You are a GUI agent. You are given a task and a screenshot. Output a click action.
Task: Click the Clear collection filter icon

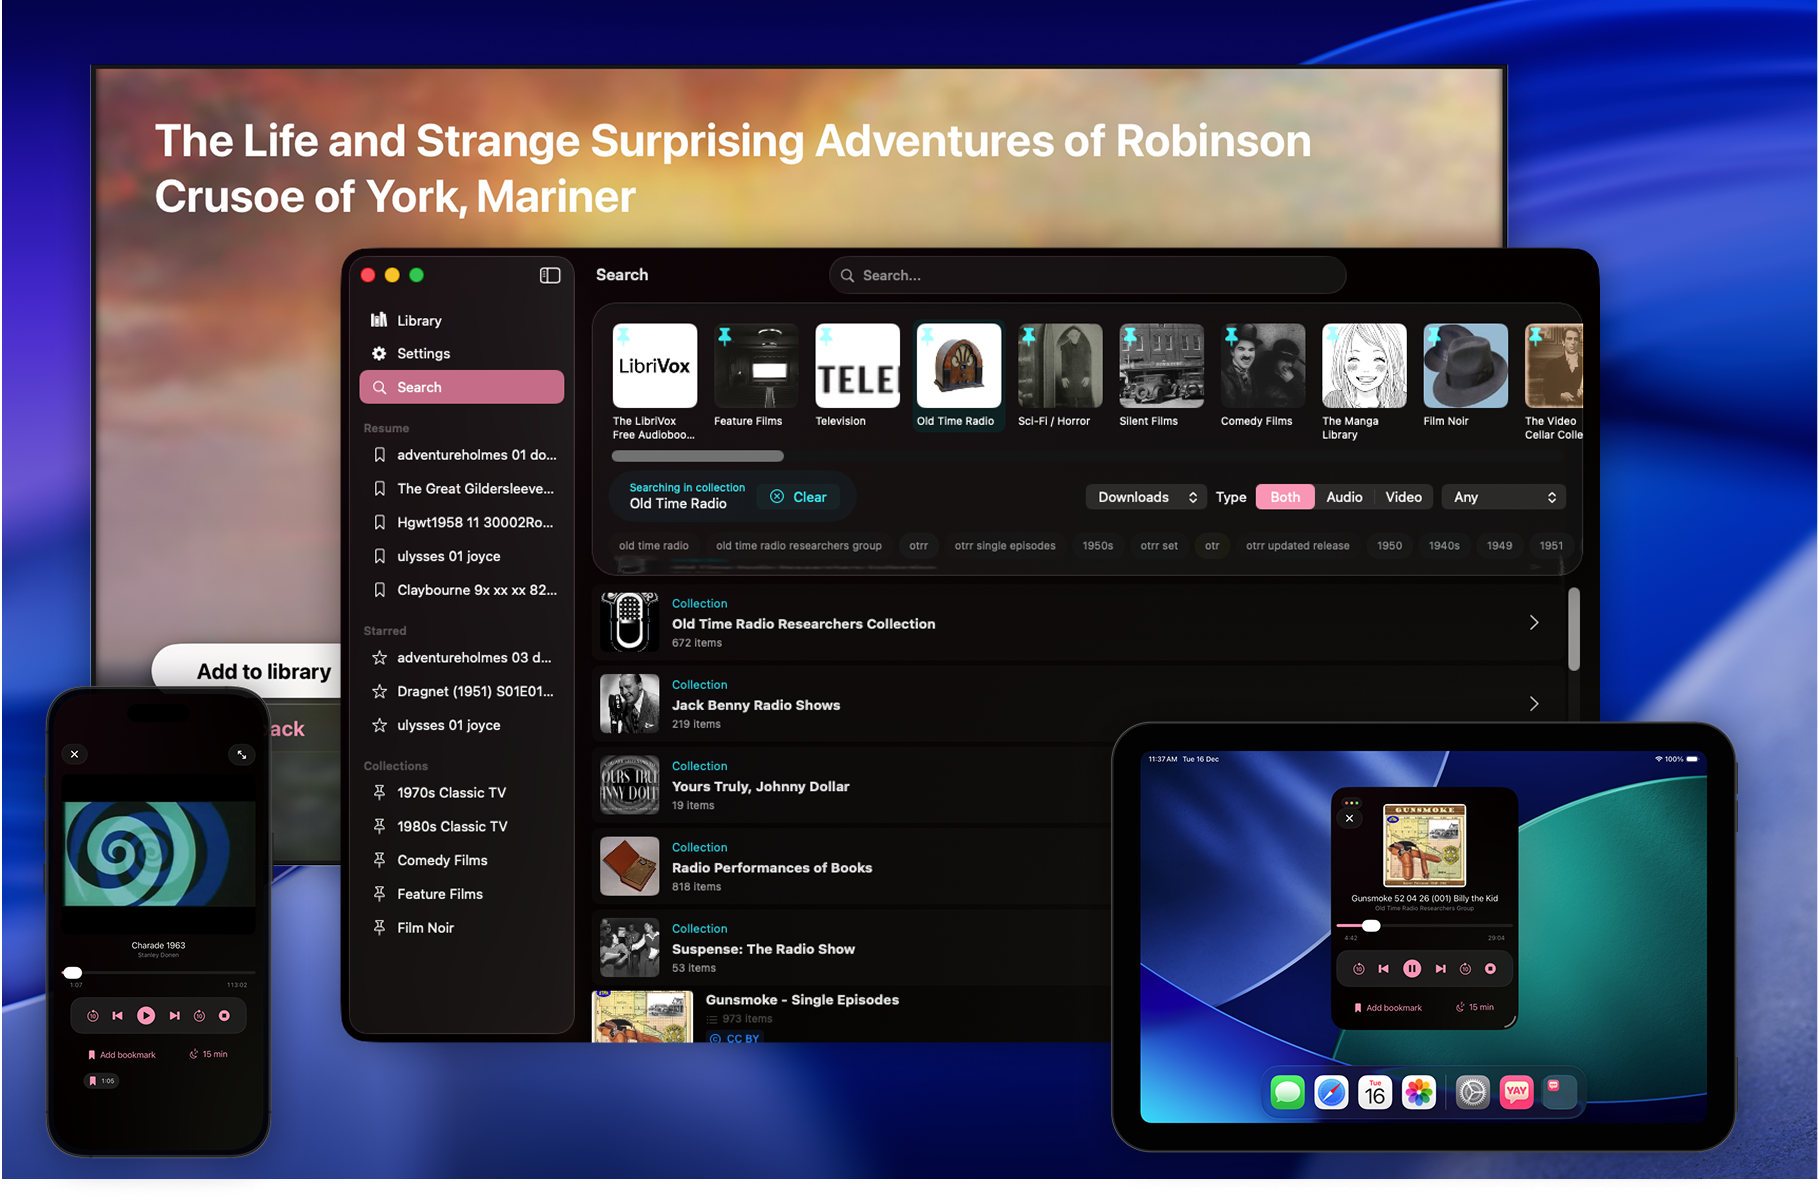click(x=777, y=497)
